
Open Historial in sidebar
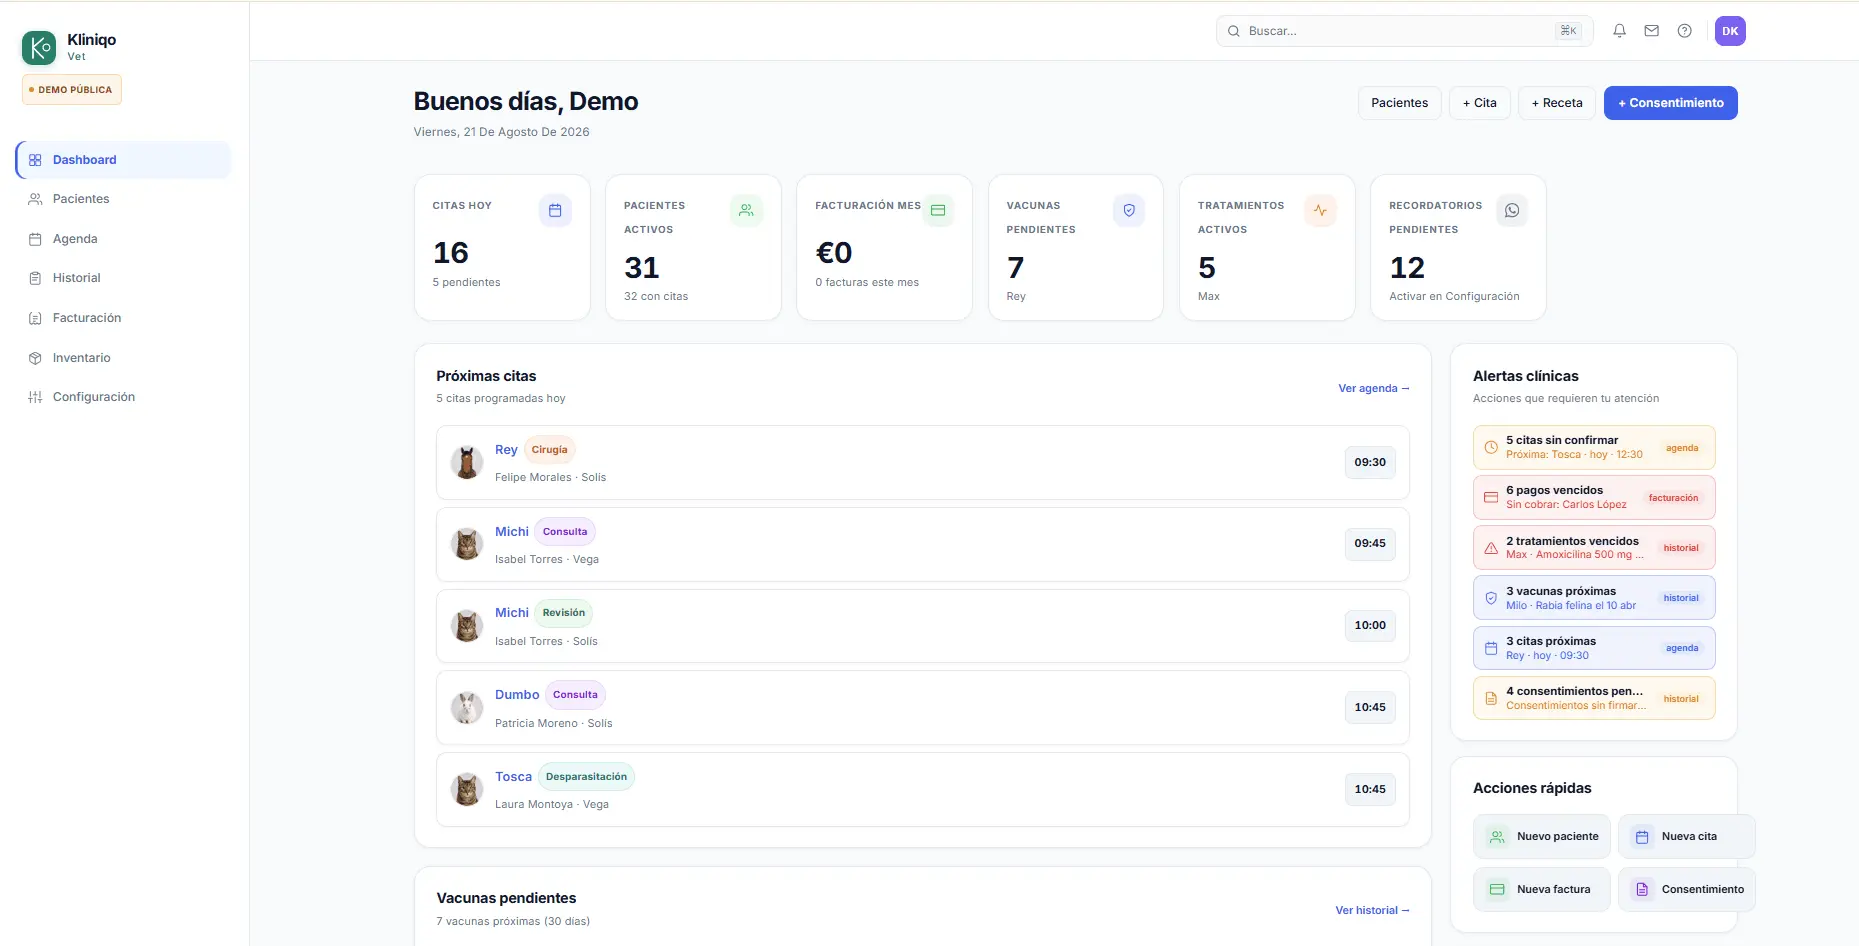click(123, 278)
